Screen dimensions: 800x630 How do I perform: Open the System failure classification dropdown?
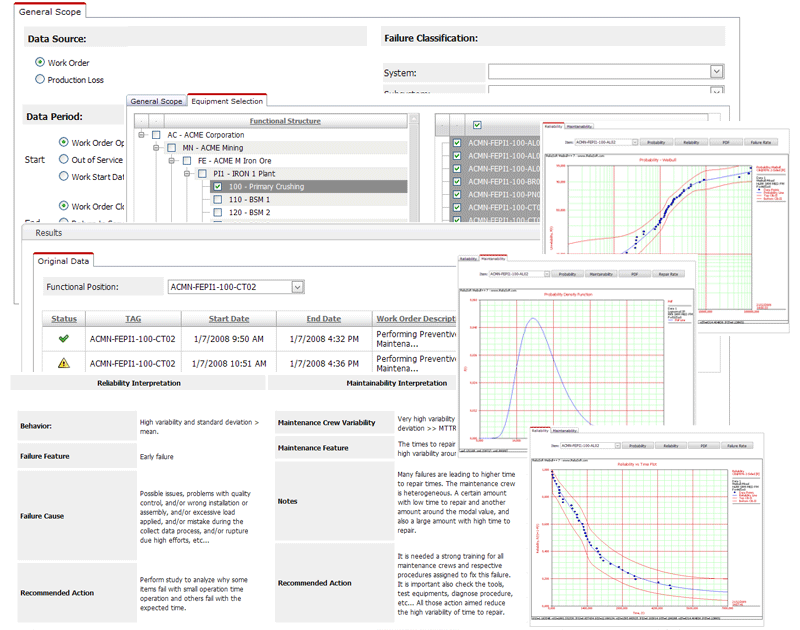click(x=716, y=72)
